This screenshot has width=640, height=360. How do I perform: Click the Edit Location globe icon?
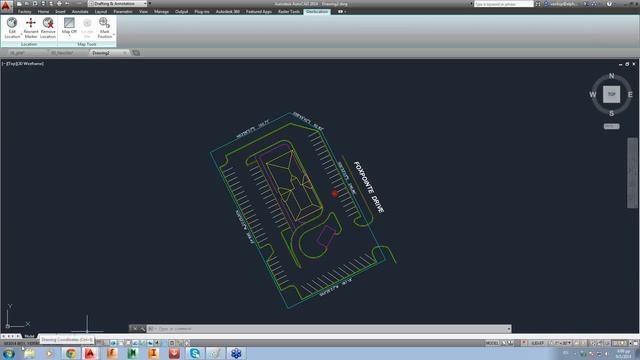point(12,23)
